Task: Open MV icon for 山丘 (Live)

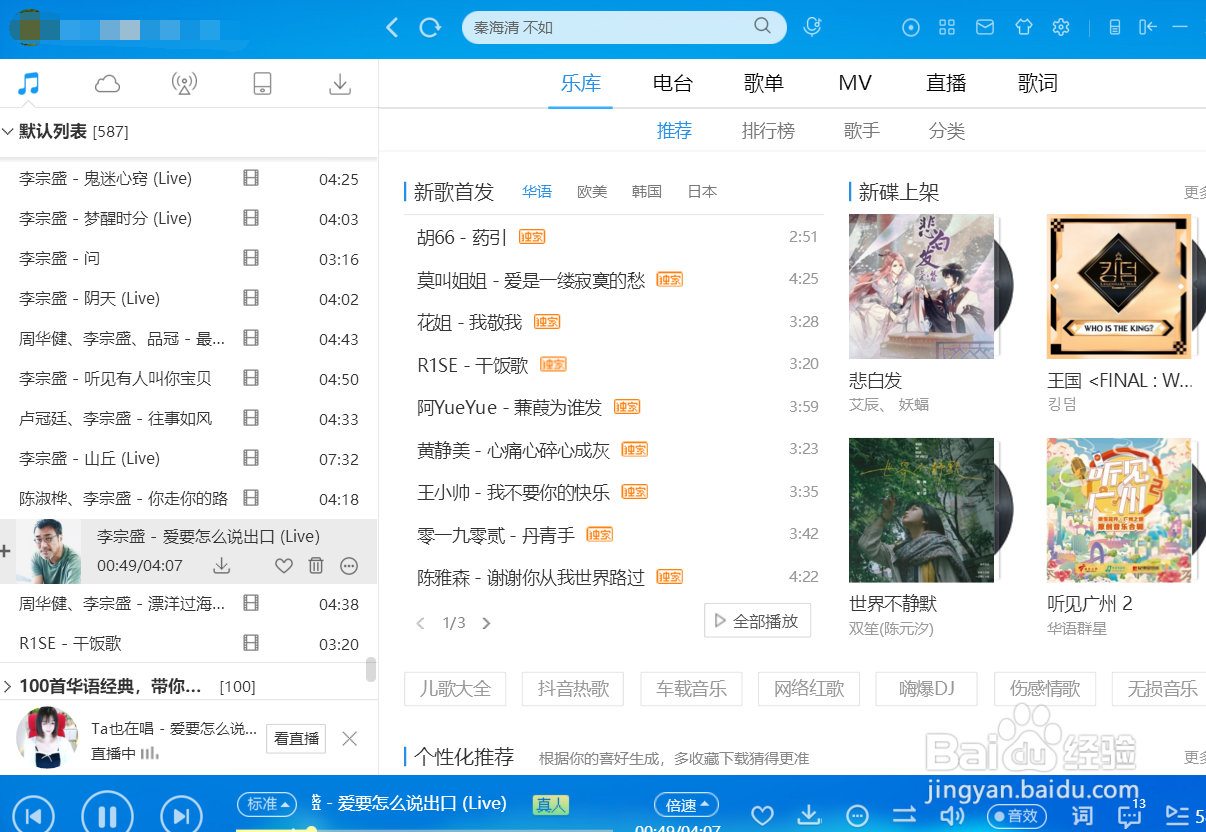Action: (251, 457)
